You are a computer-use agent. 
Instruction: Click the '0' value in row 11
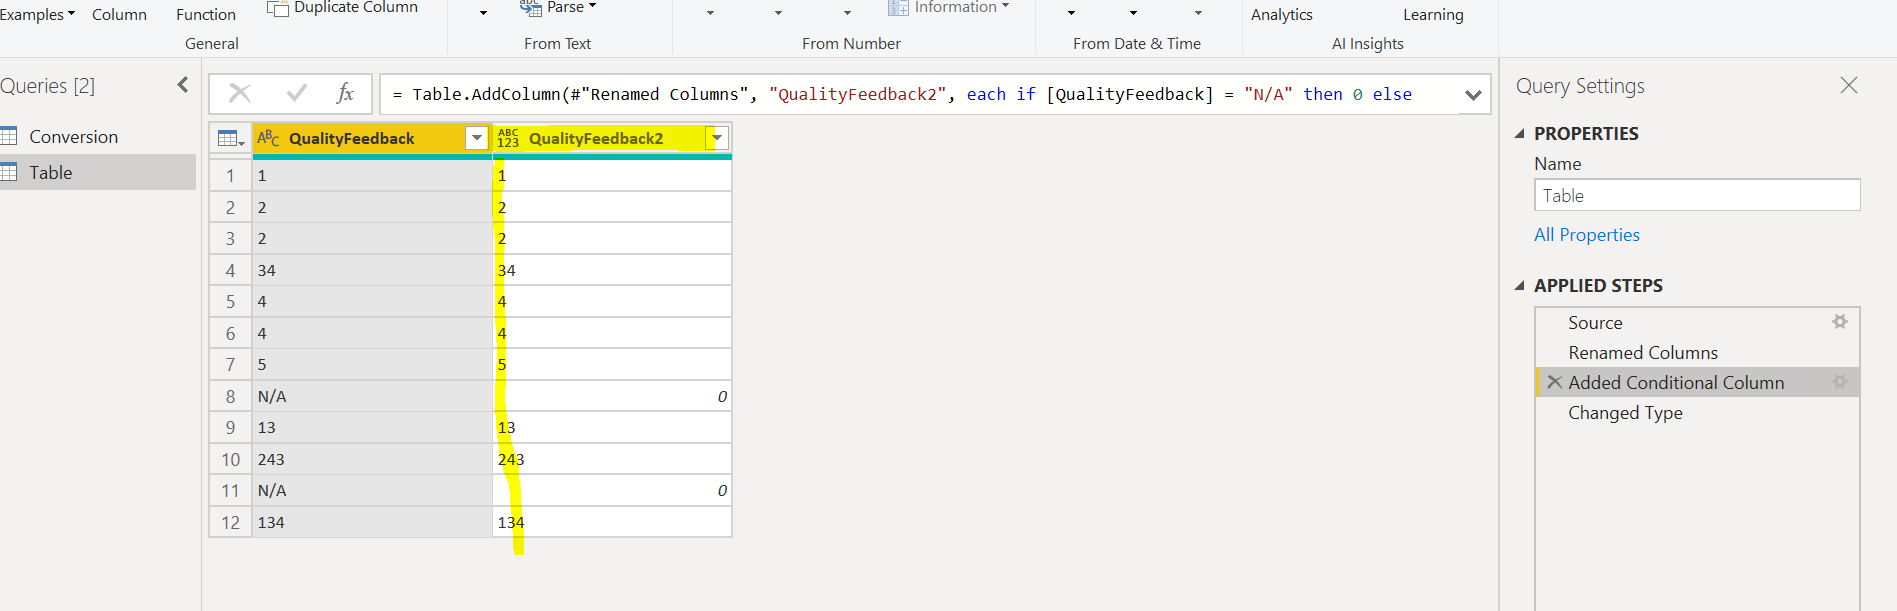click(722, 490)
